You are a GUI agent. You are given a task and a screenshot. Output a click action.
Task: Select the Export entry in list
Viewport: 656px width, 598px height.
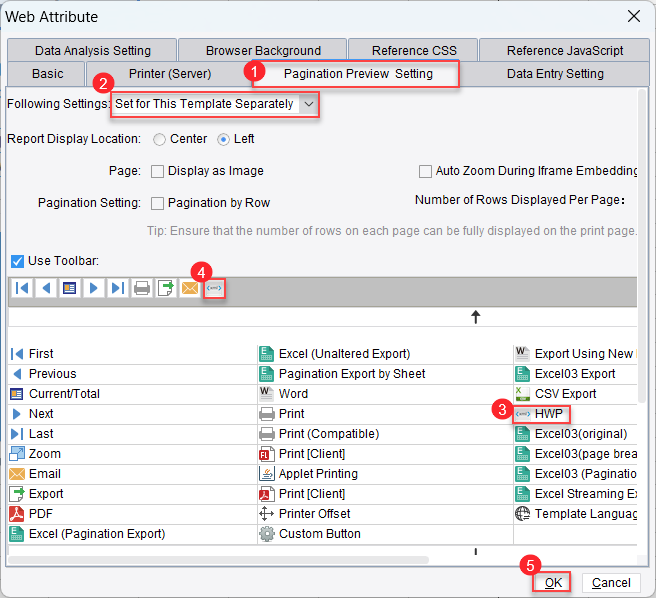coord(132,494)
